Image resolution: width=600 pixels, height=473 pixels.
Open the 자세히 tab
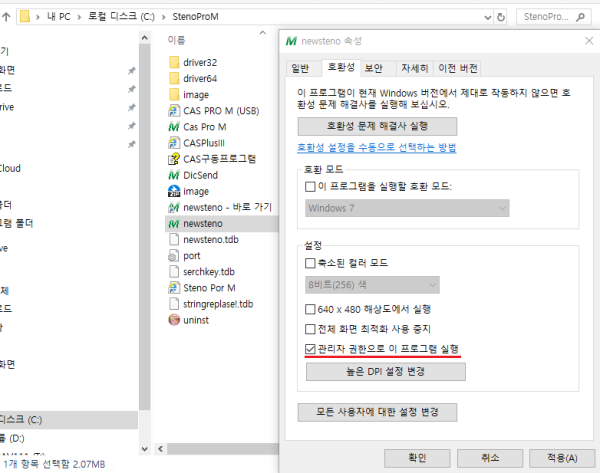(414, 69)
